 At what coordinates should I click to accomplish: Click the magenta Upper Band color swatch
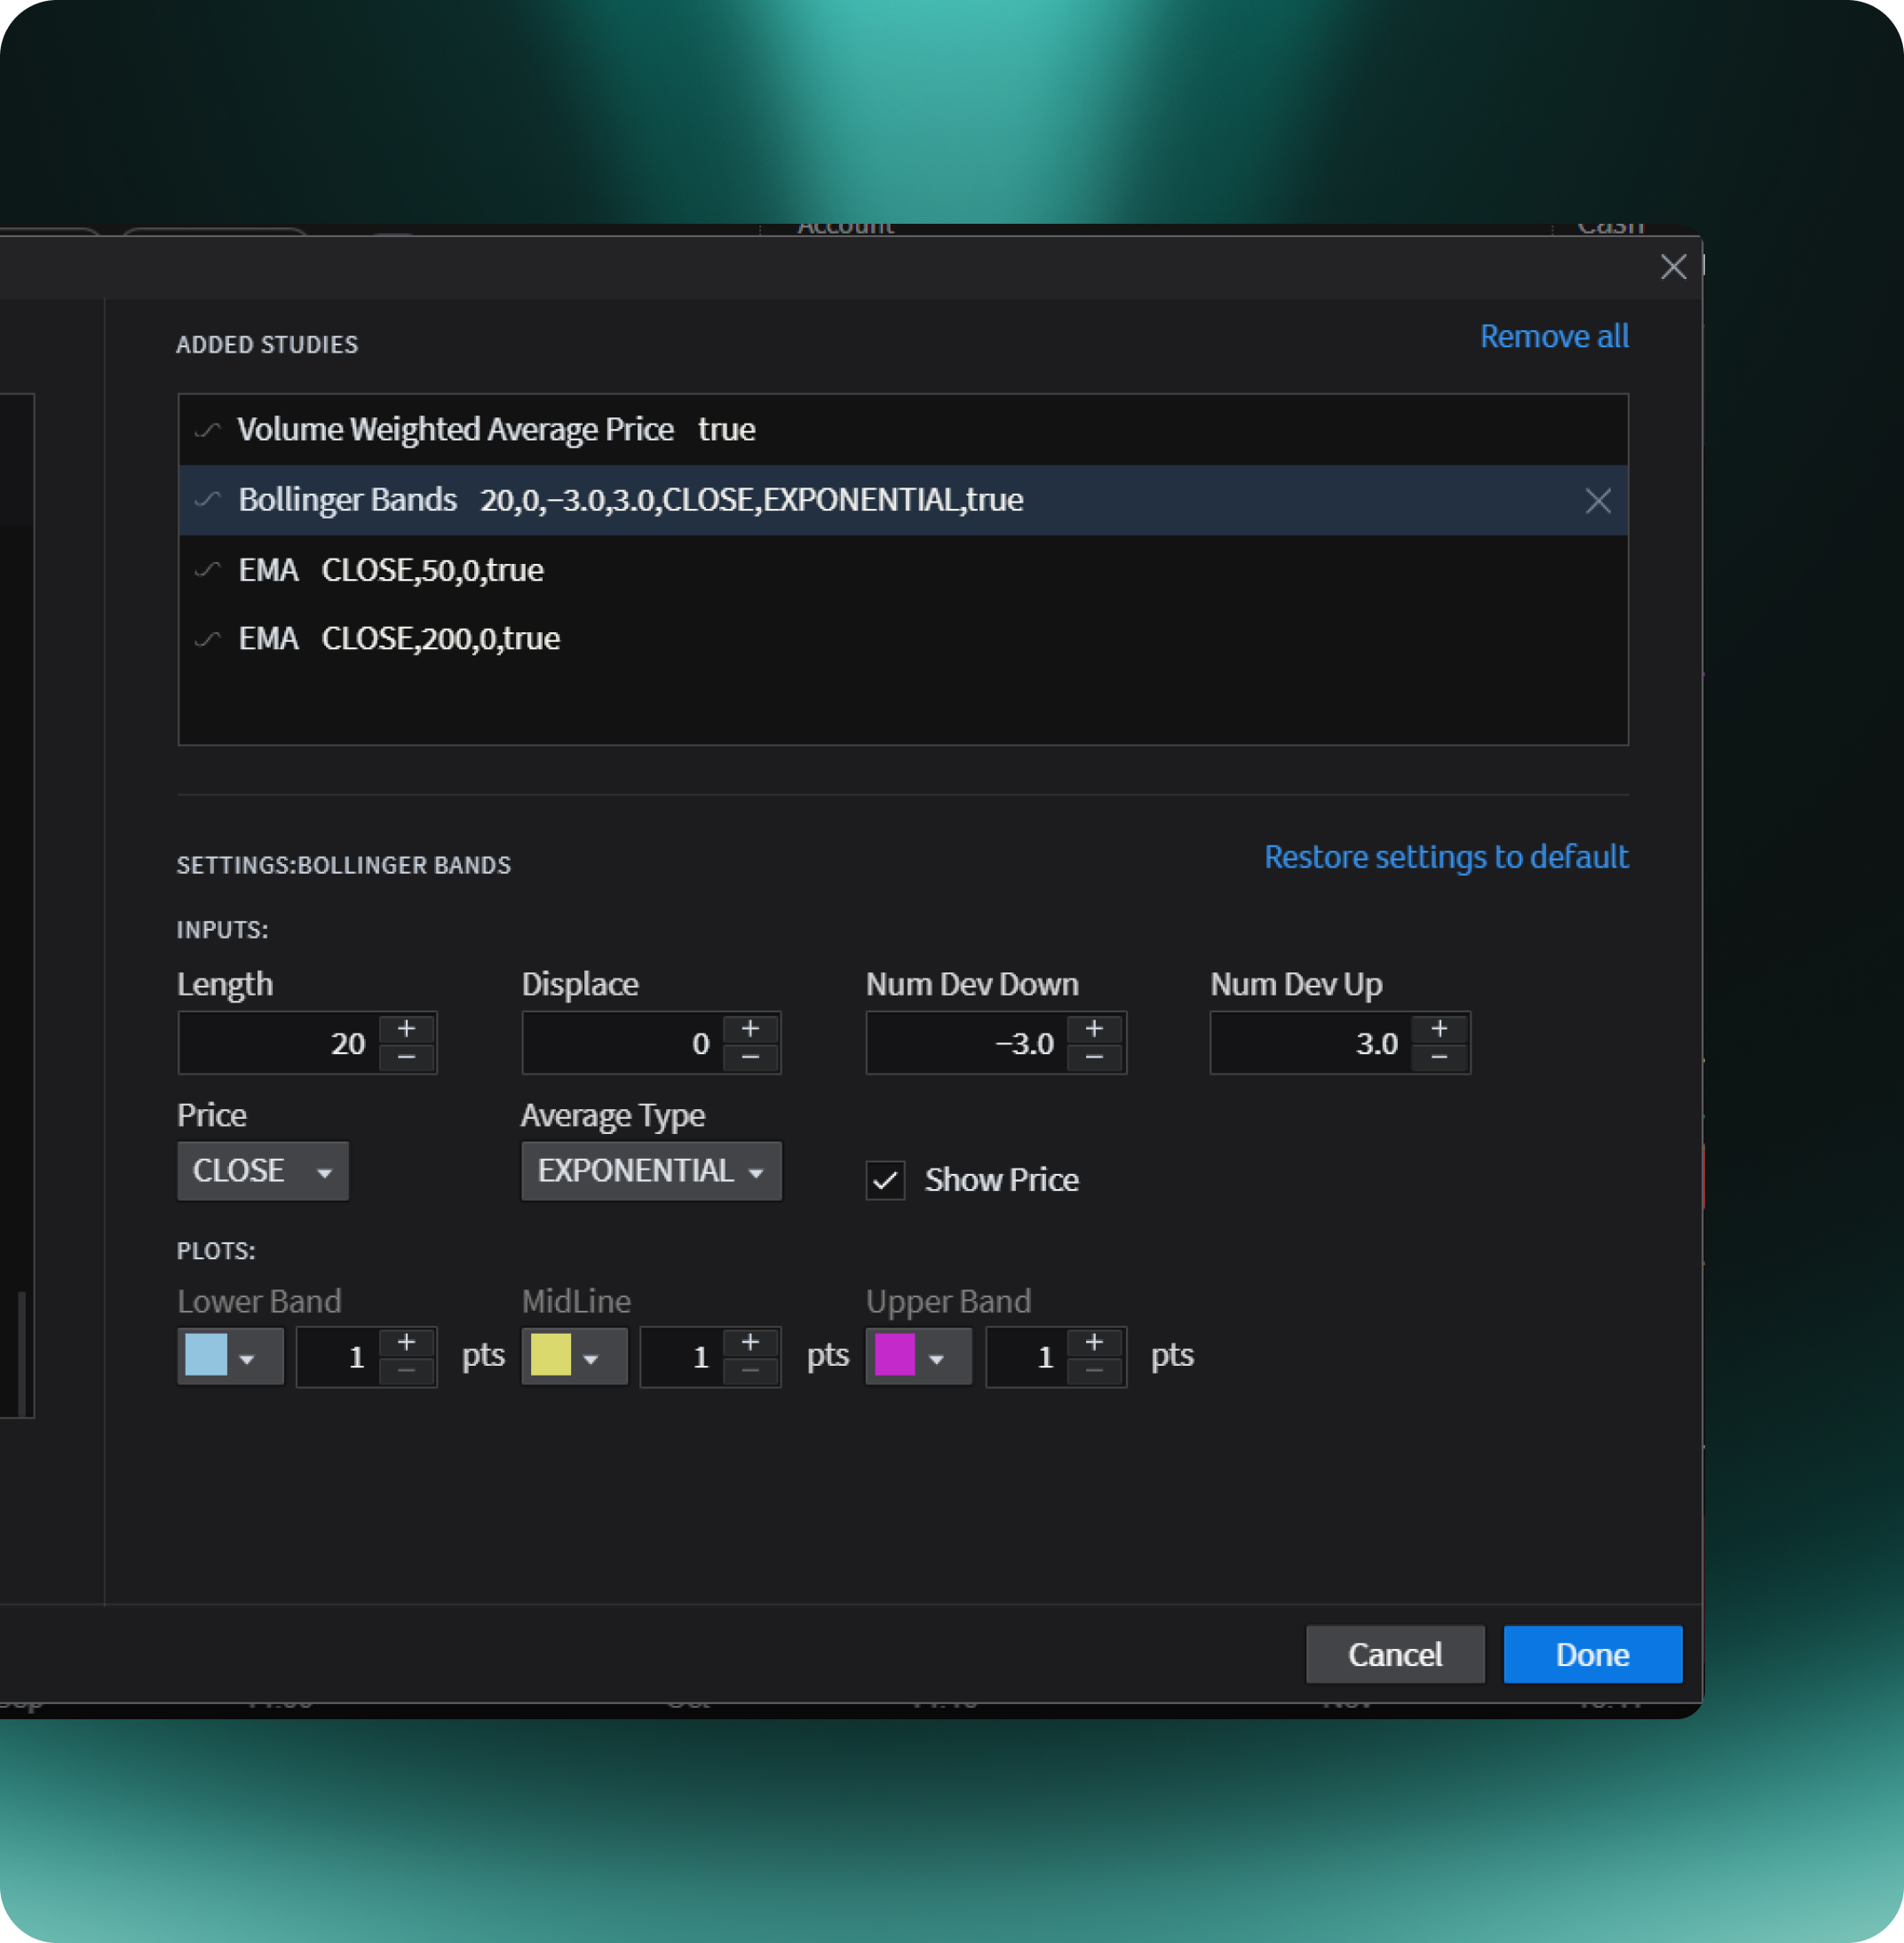pos(894,1355)
